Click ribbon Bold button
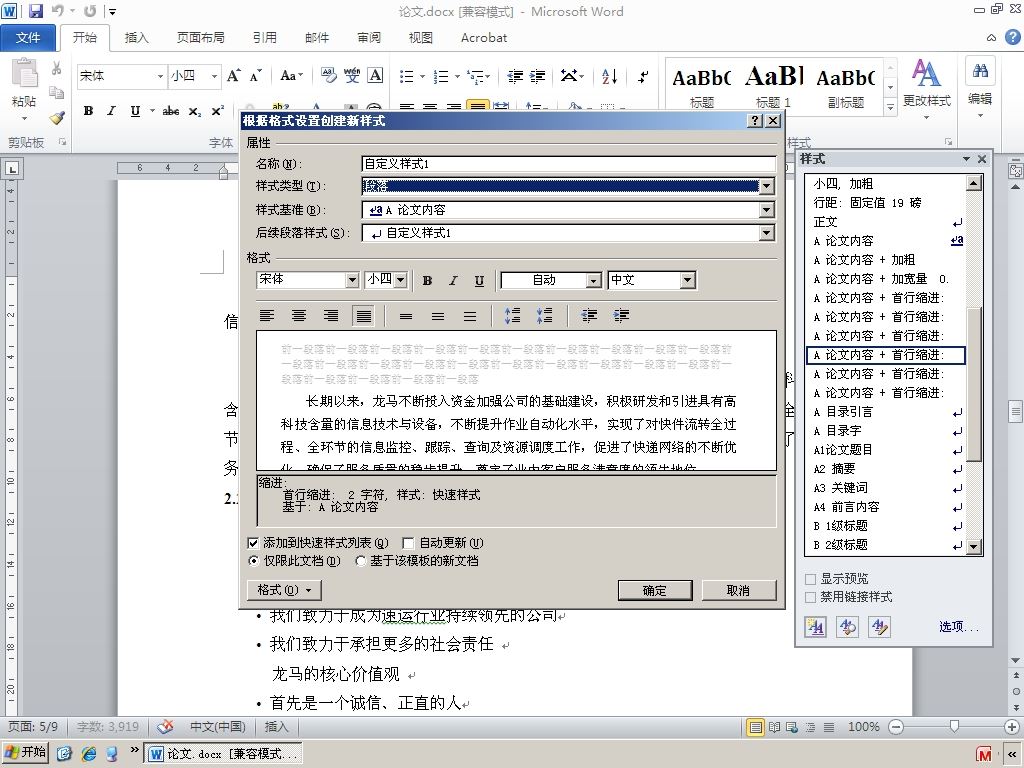 (x=88, y=111)
